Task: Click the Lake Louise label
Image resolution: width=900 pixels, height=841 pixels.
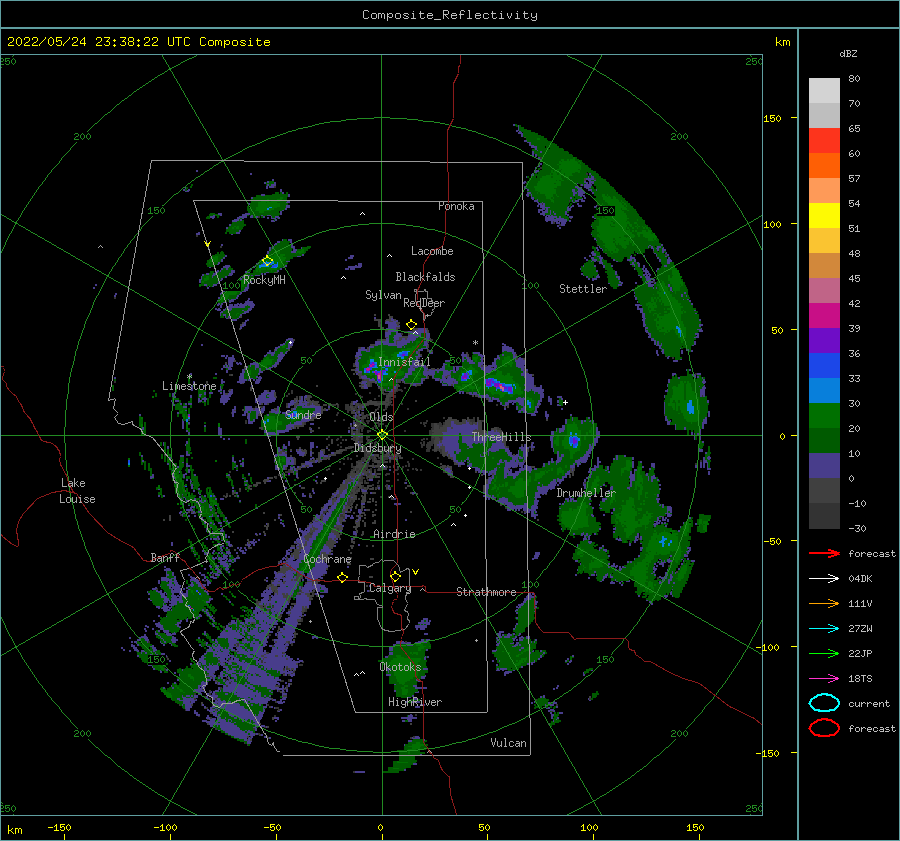Action: (x=77, y=491)
